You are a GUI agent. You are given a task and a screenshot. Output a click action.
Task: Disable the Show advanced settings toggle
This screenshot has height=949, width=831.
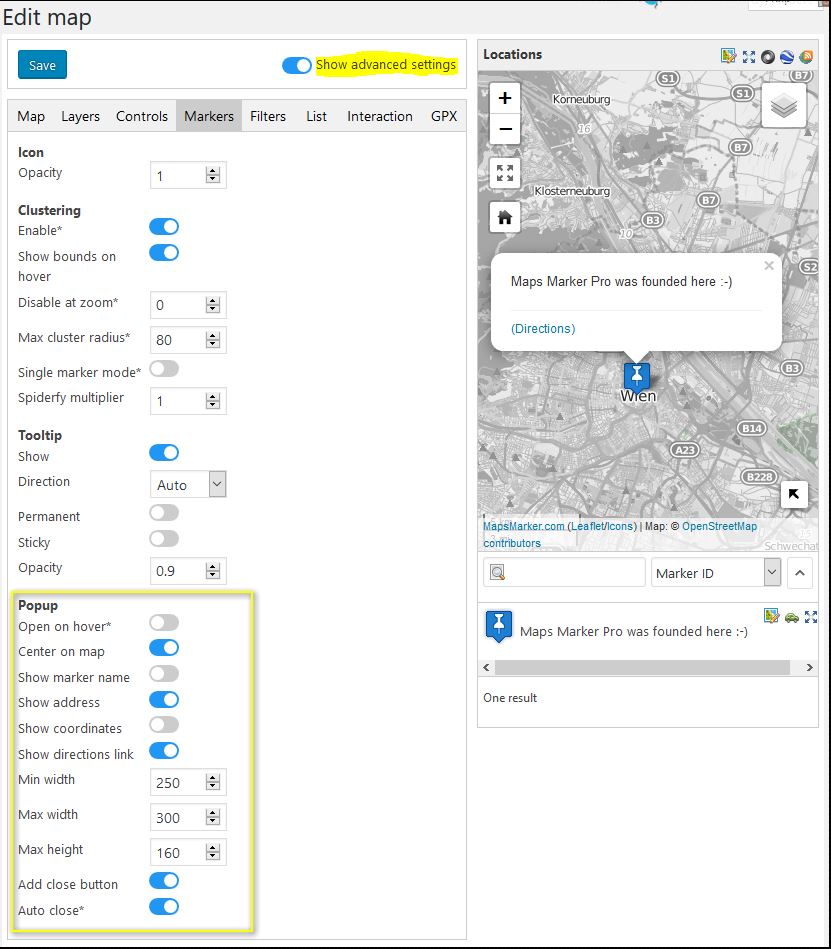tap(297, 65)
